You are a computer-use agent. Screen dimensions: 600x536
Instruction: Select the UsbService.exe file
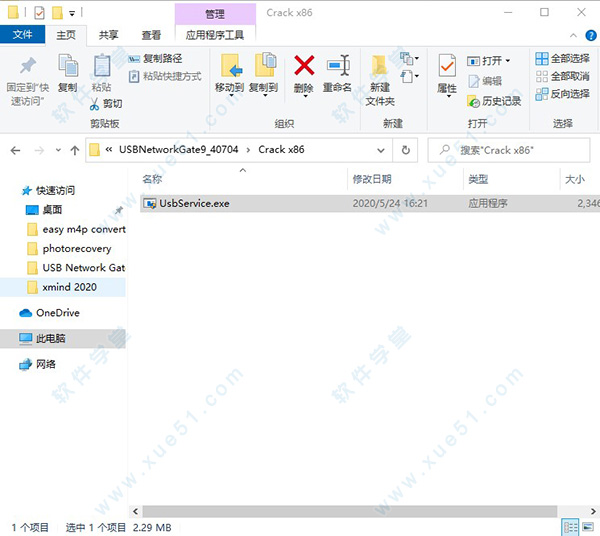(x=187, y=203)
